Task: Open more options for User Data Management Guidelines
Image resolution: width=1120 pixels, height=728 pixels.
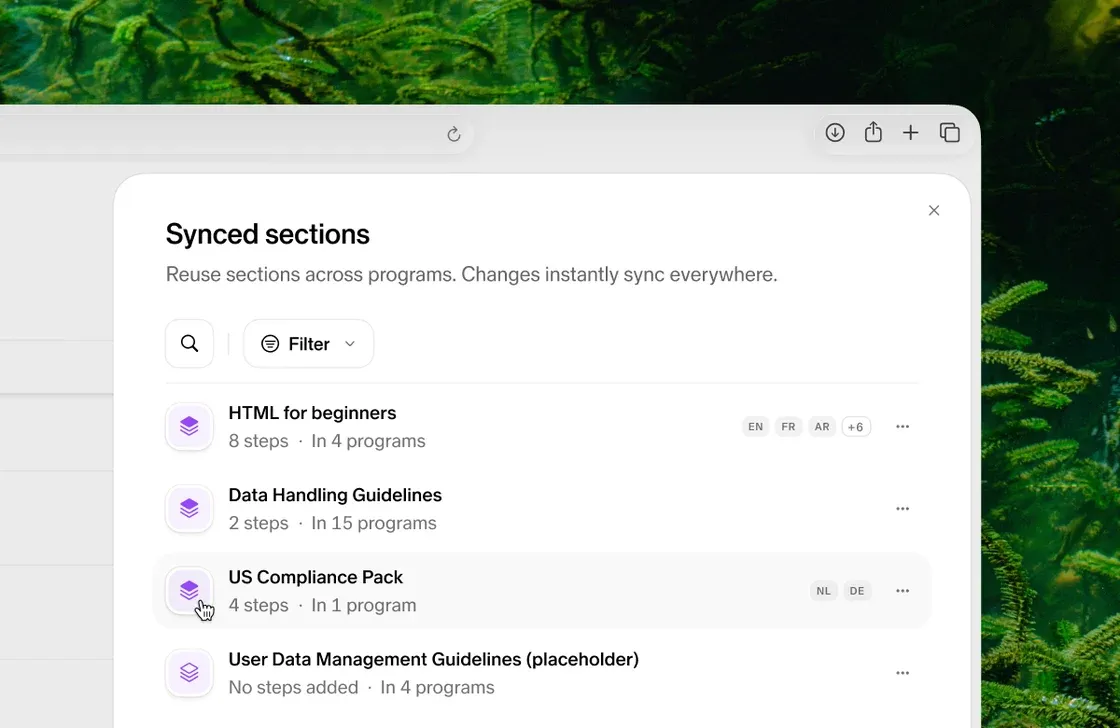Action: coord(902,673)
